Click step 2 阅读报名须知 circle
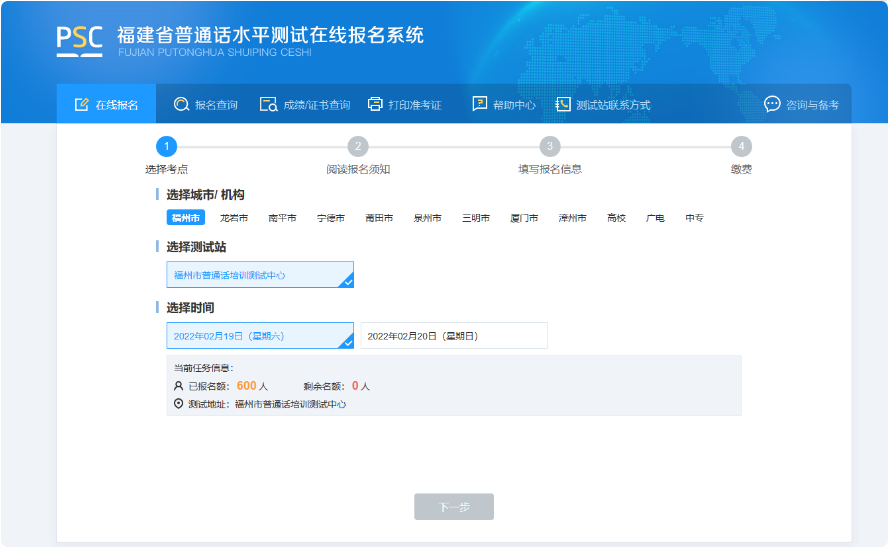 (x=358, y=147)
